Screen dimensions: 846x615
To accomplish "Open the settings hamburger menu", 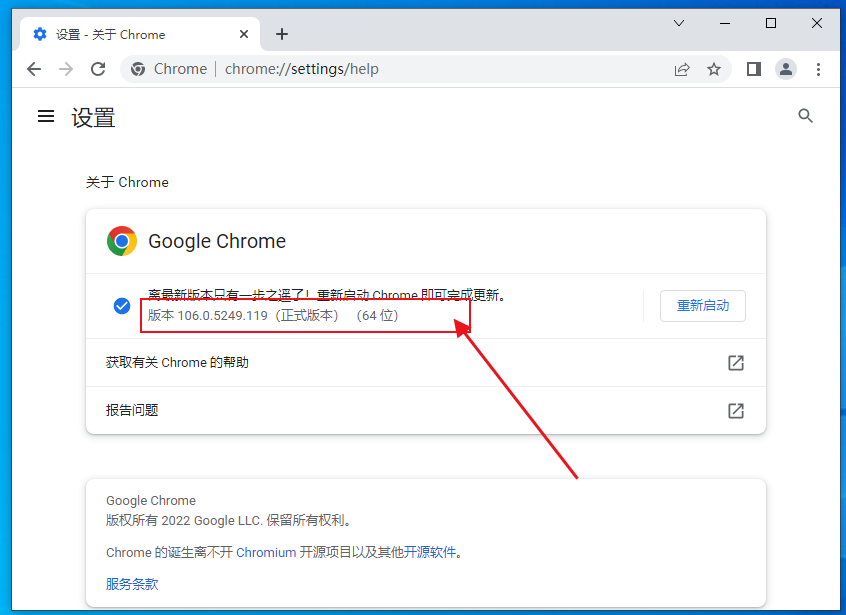I will (46, 116).
